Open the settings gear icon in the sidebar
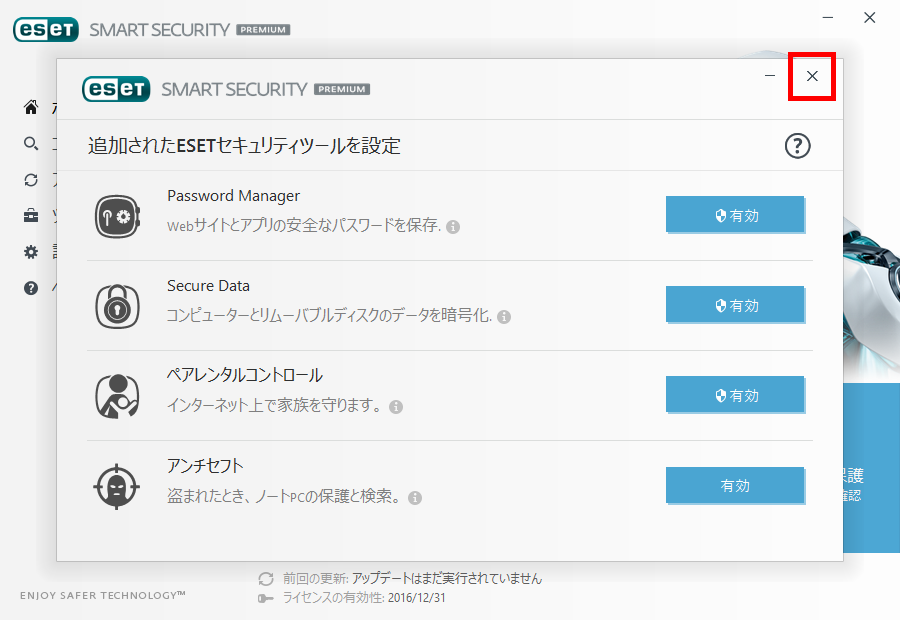 coord(31,252)
